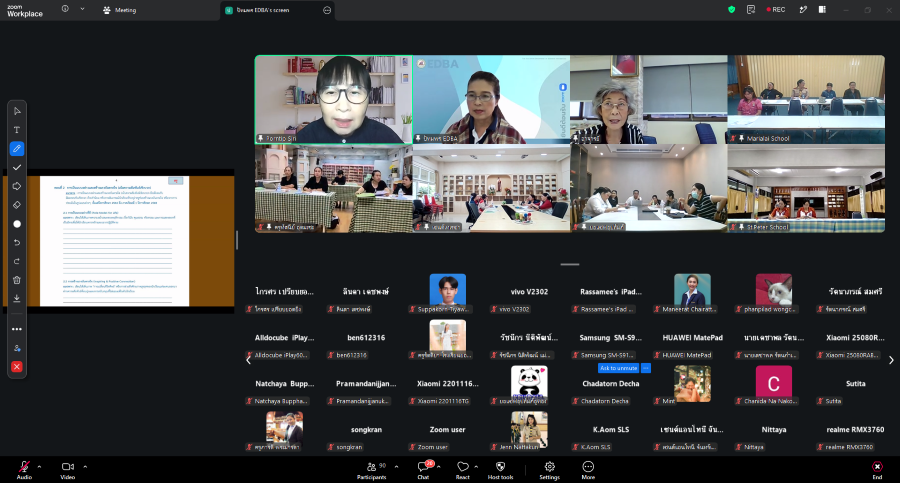Toggle microphone mute Audio button
This screenshot has width=900, height=483.
[x=24, y=470]
